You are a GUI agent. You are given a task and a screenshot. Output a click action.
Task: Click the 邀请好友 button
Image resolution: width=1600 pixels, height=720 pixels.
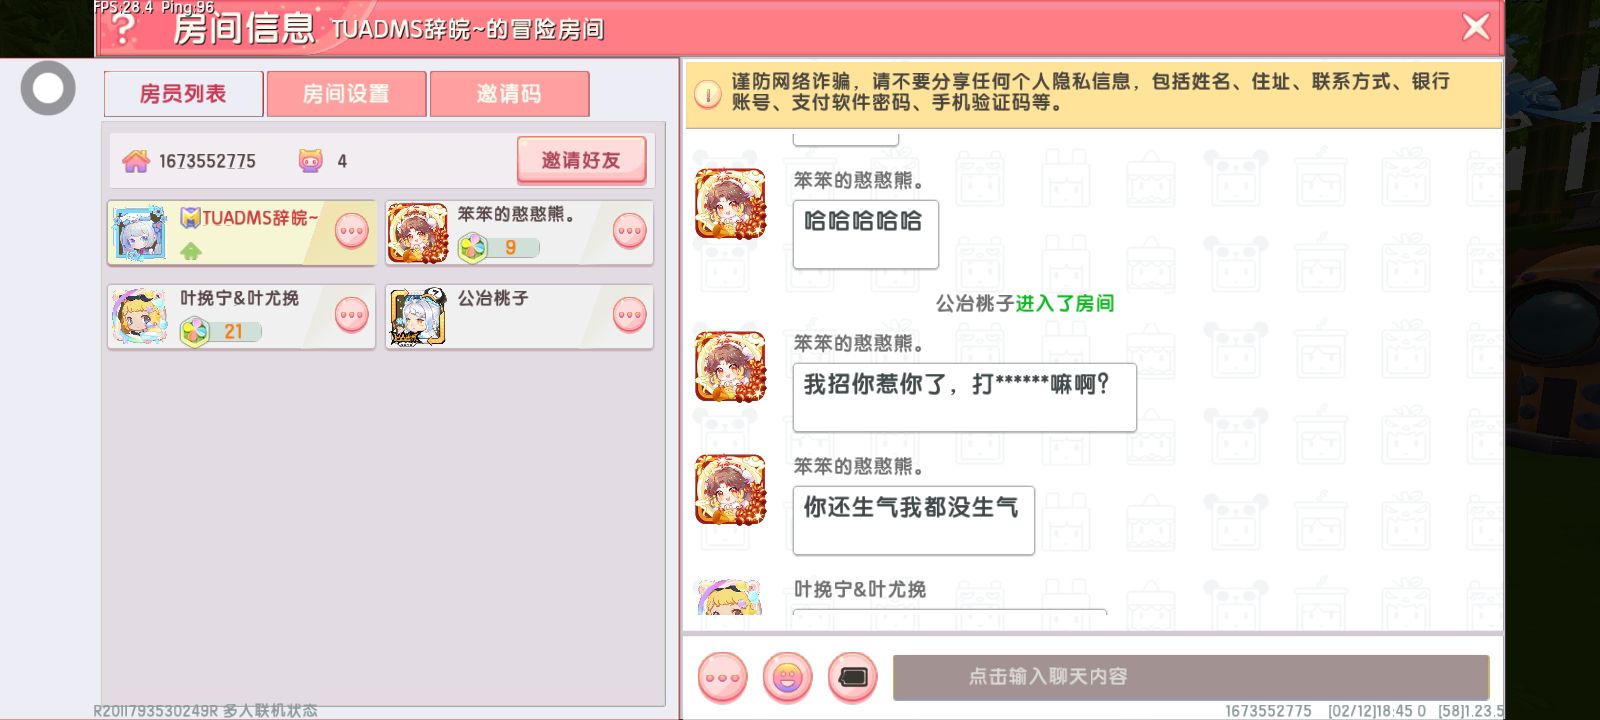(581, 160)
